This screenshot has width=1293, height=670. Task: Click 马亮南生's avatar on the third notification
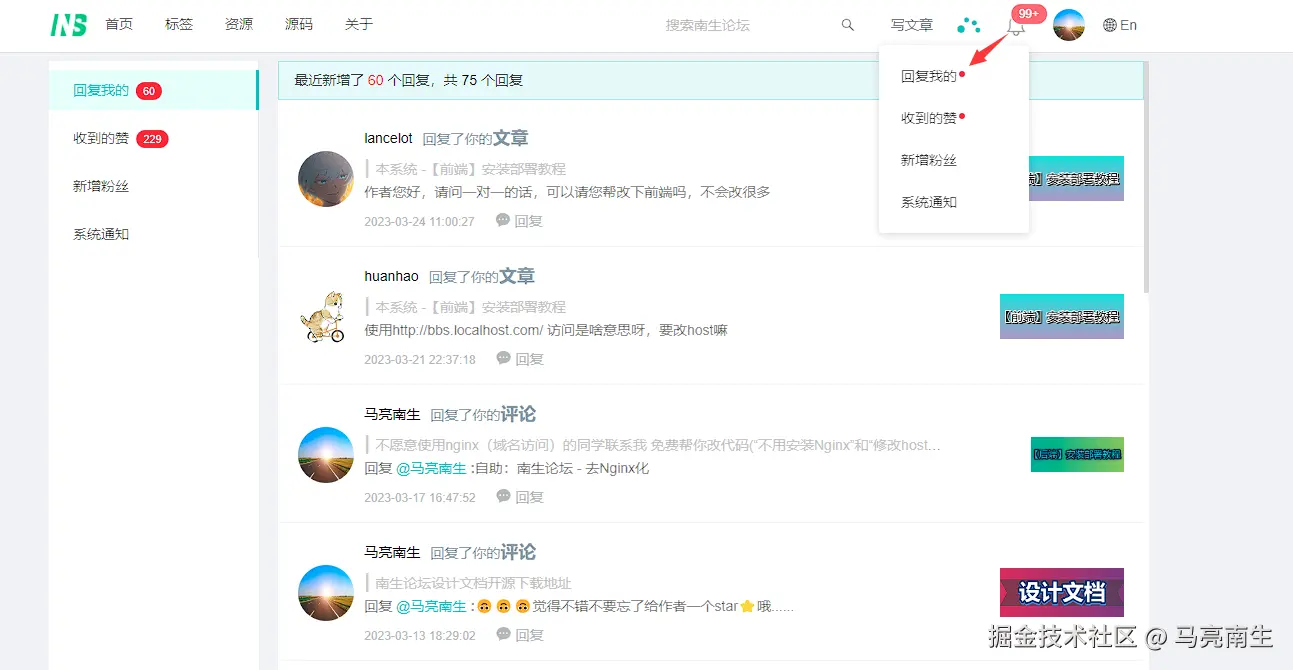tap(326, 455)
